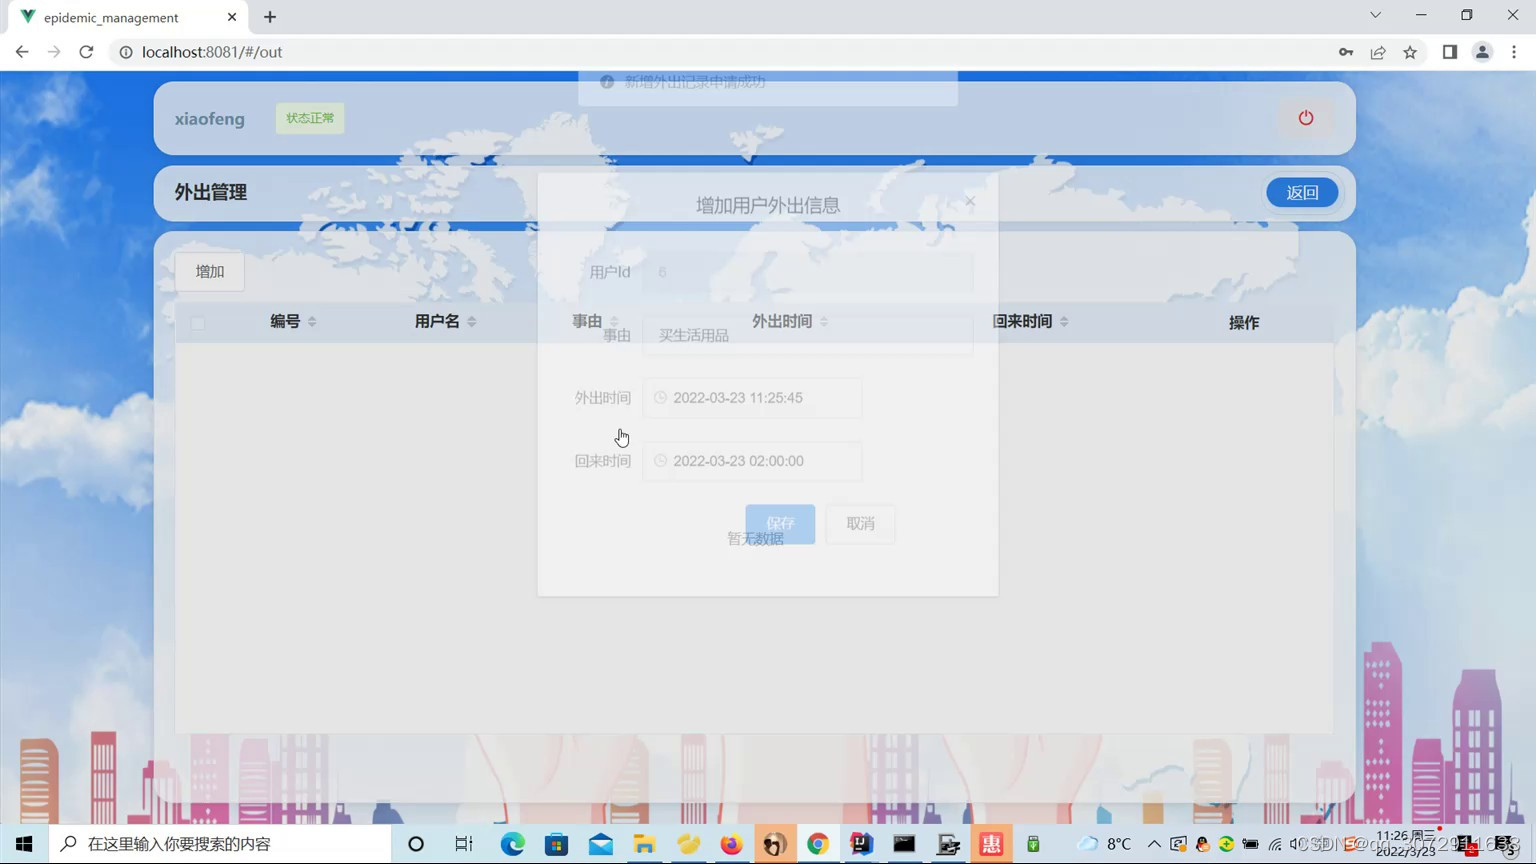
Task: Sort table by 外出时间 column arrows
Action: coord(824,322)
